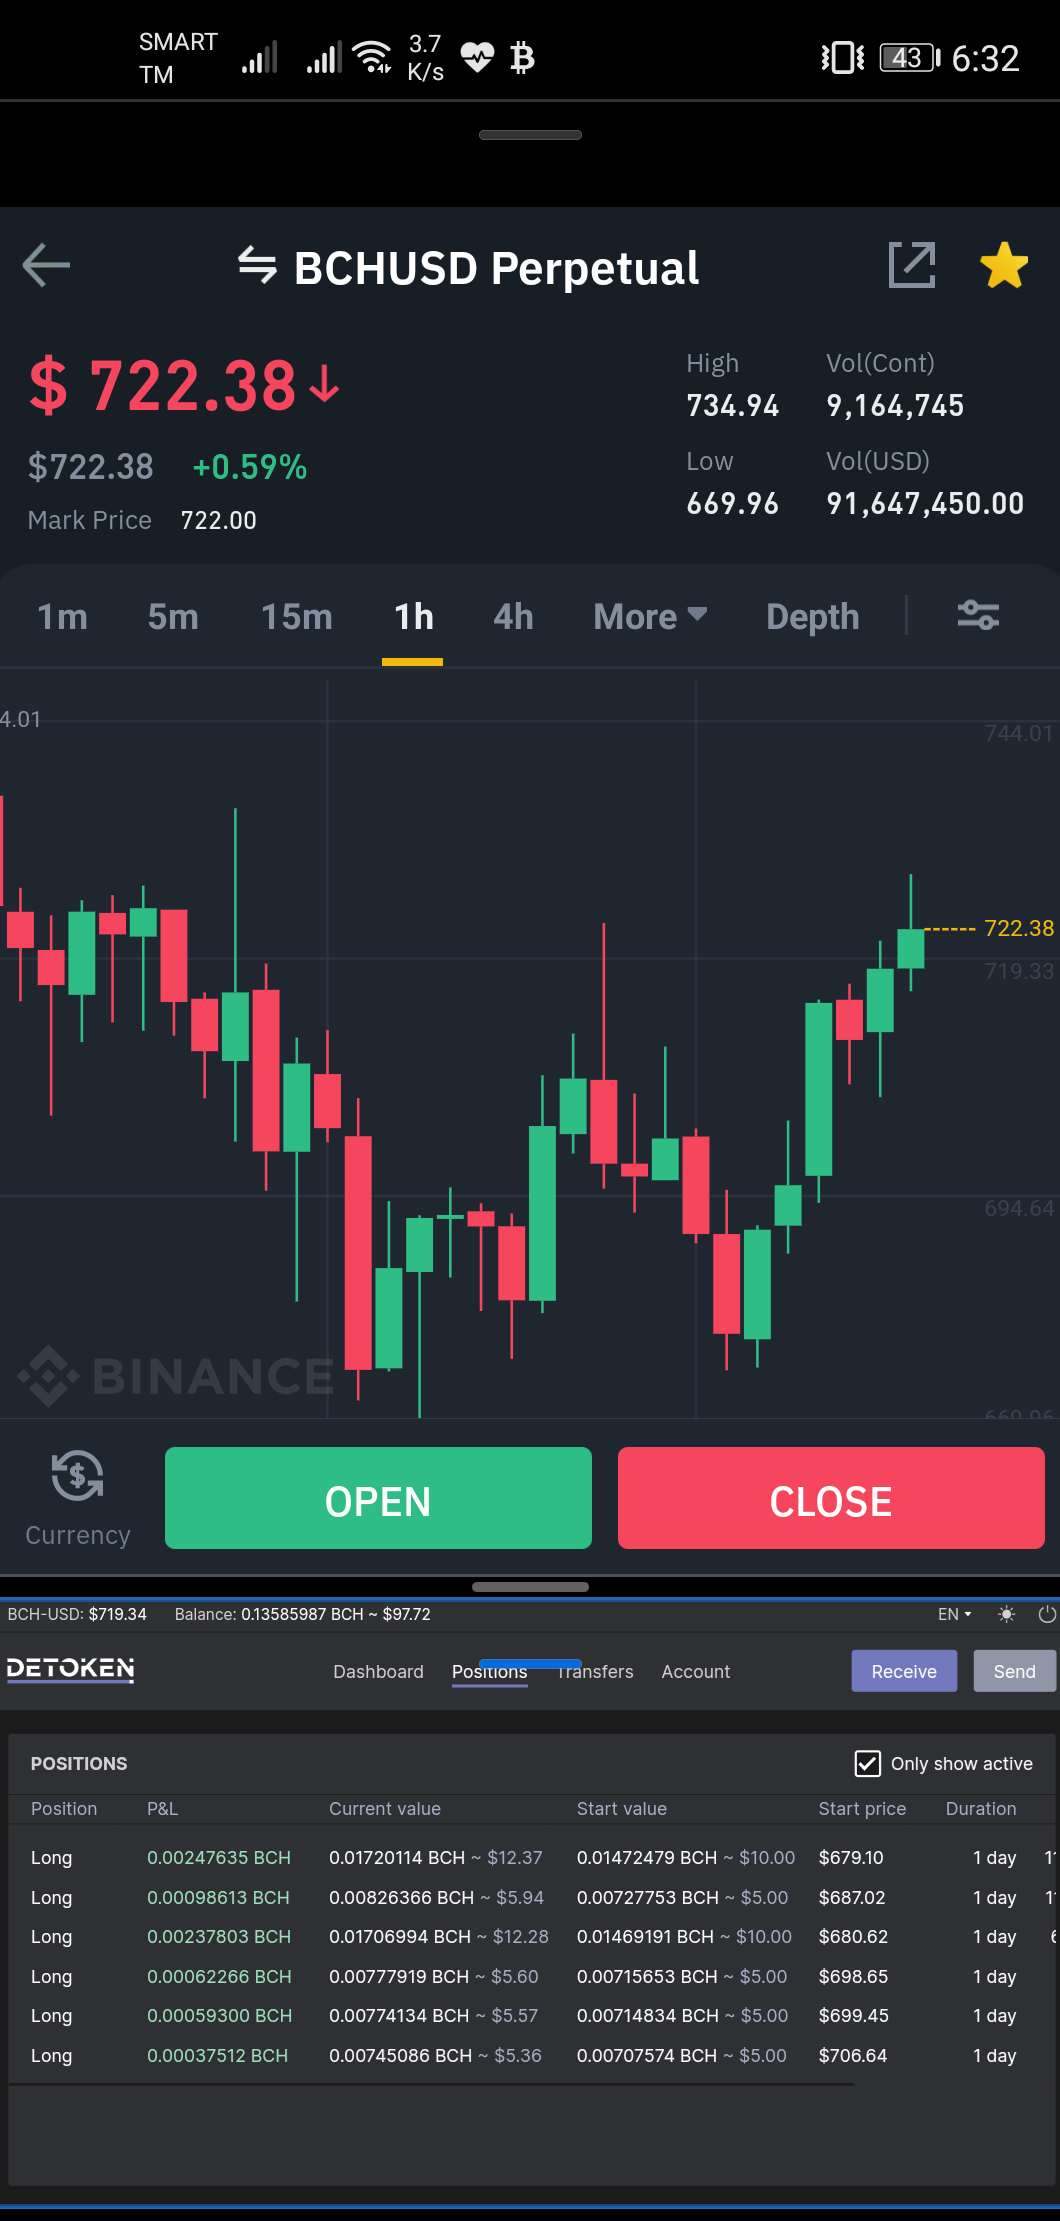Click the Receive button
Screen dimensions: 1060x2221
[904, 1671]
